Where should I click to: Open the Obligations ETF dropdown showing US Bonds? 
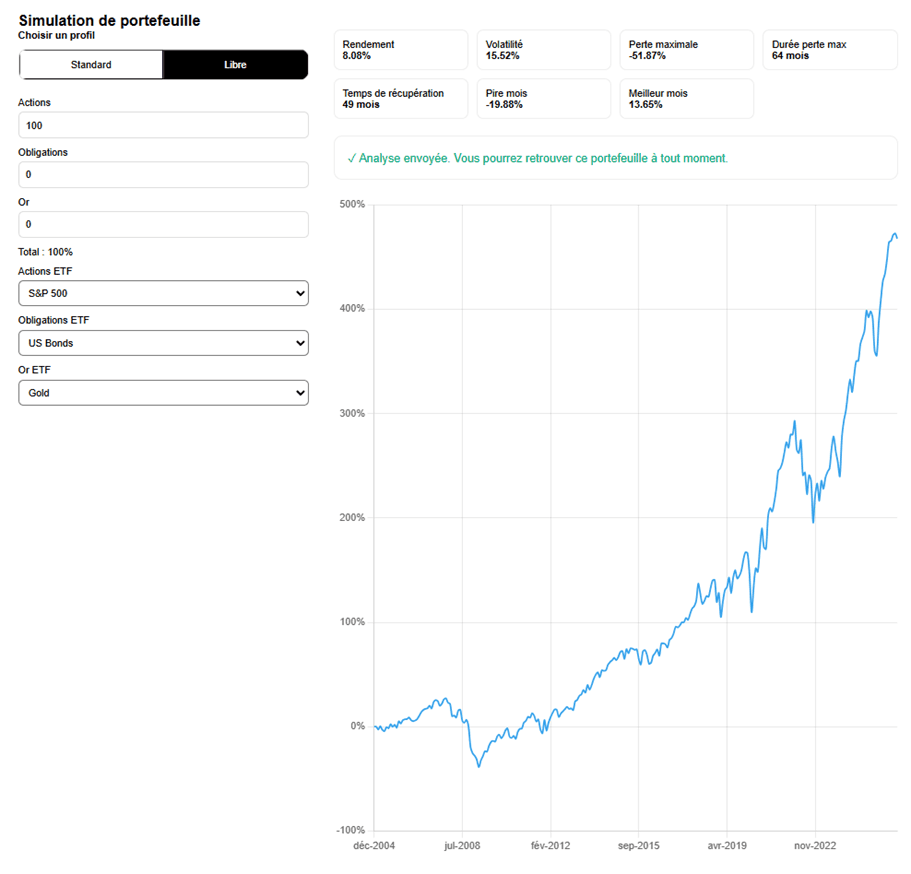pyautogui.click(x=163, y=342)
